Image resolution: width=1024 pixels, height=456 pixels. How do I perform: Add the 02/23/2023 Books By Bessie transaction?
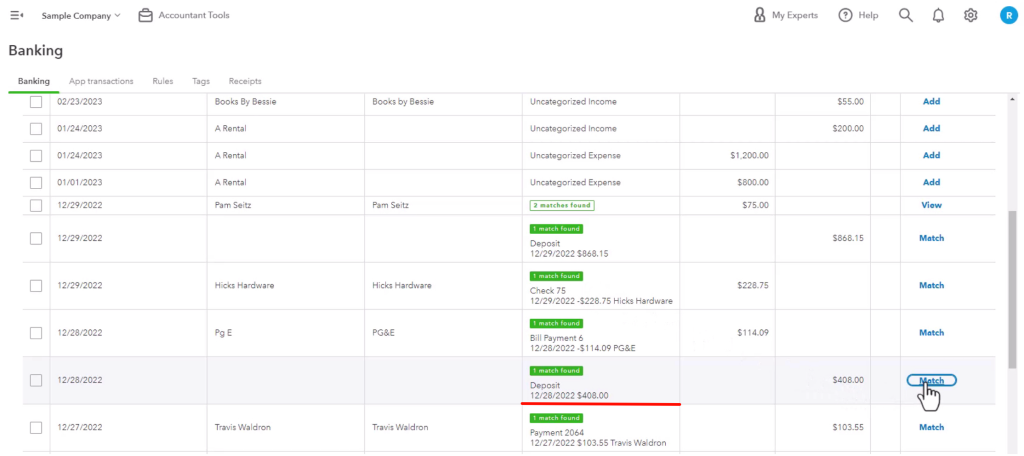point(931,101)
